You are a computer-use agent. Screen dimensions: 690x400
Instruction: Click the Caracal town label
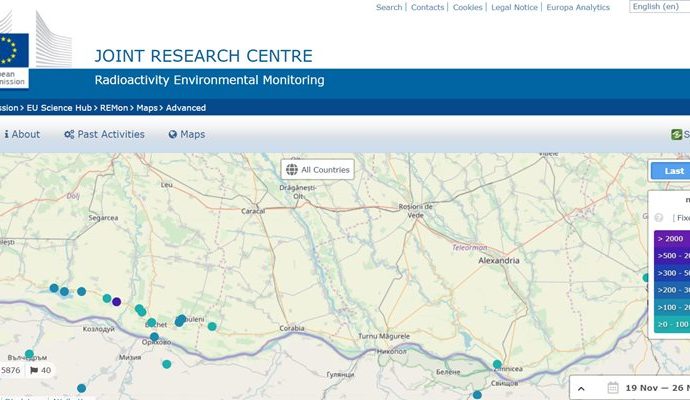[253, 211]
